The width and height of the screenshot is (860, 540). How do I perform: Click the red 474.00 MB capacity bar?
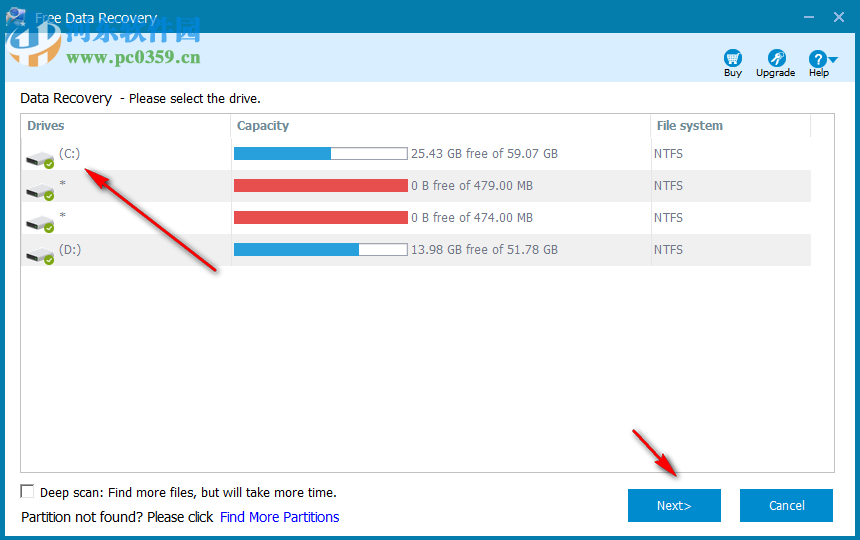tap(320, 218)
